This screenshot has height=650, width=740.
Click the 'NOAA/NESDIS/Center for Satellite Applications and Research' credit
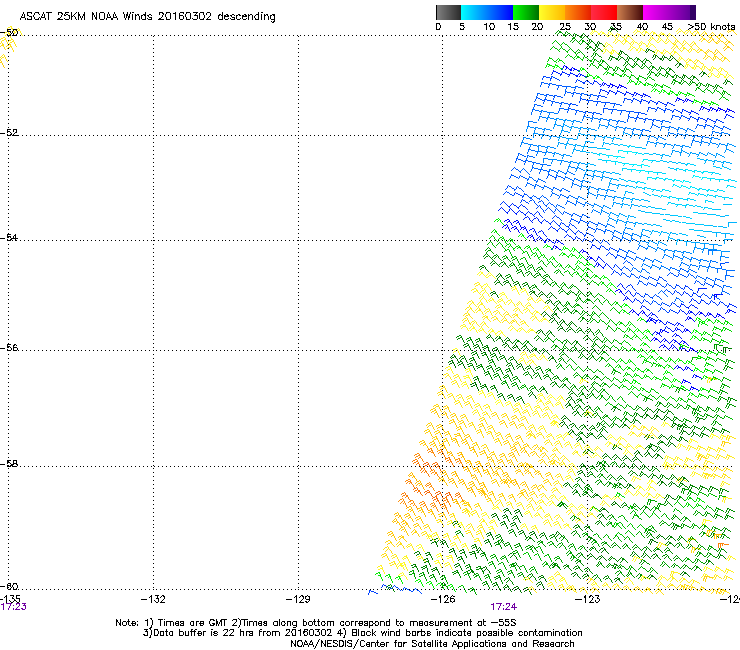432,644
